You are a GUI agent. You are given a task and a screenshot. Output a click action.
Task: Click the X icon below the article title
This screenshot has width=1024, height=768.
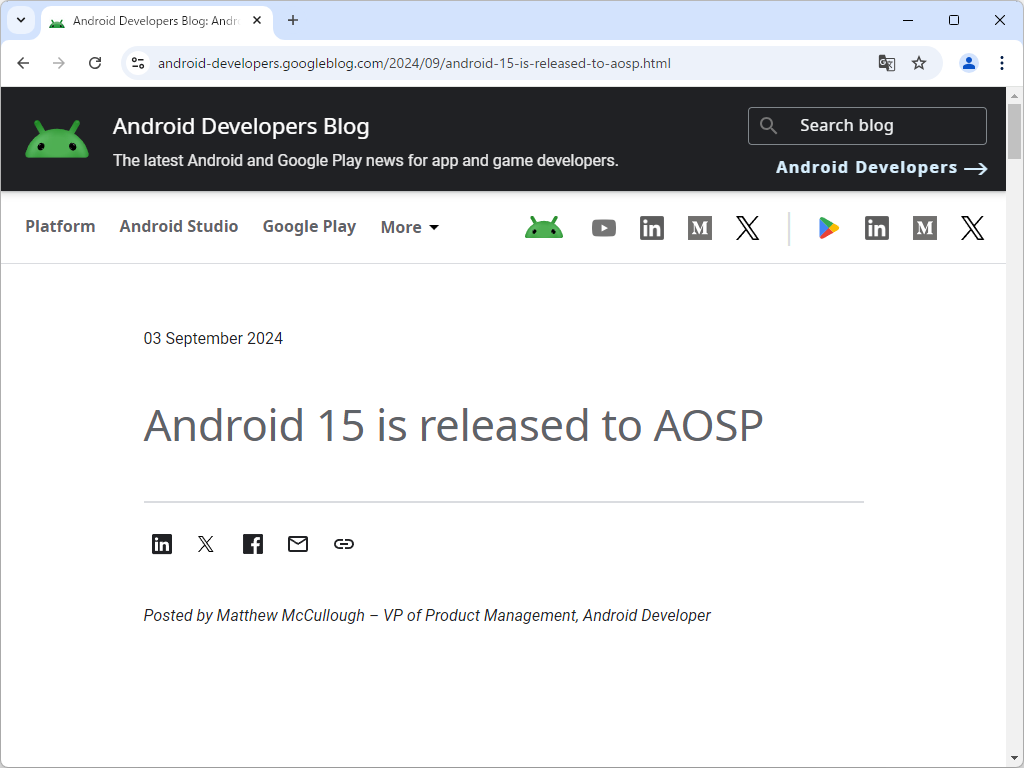(x=206, y=544)
